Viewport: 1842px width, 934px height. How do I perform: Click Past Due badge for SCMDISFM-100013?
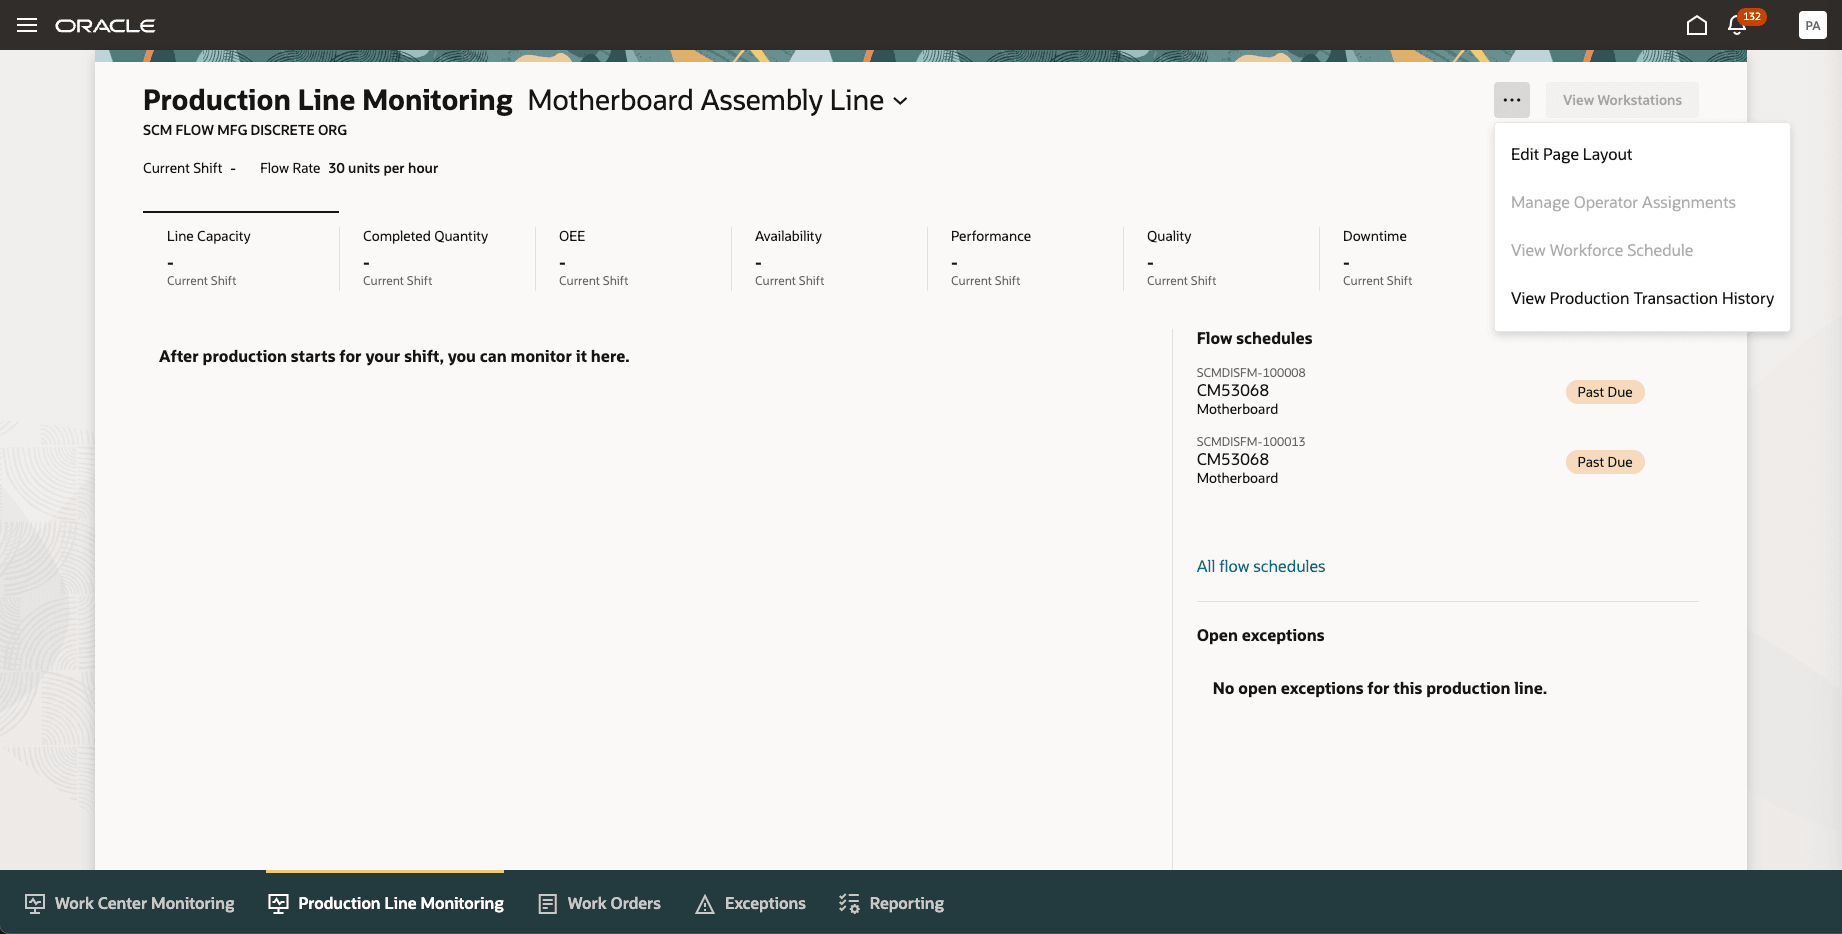[1605, 462]
